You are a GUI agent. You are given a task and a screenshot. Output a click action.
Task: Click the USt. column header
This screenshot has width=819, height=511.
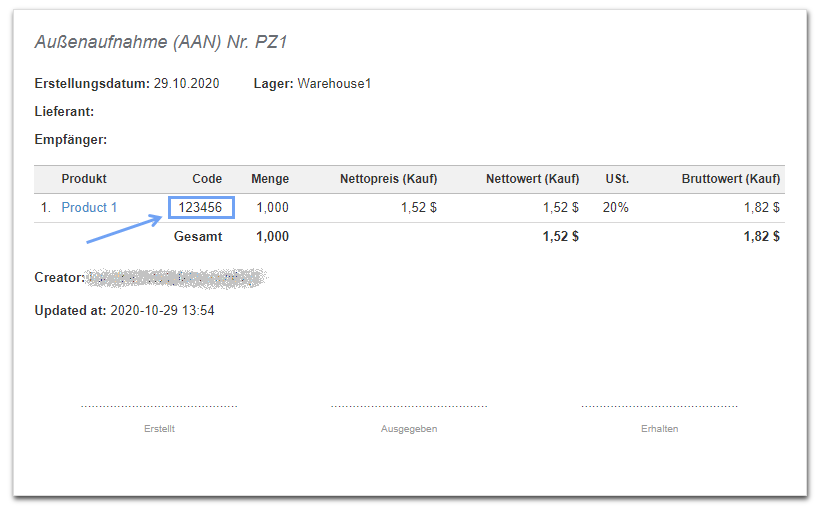(x=617, y=179)
